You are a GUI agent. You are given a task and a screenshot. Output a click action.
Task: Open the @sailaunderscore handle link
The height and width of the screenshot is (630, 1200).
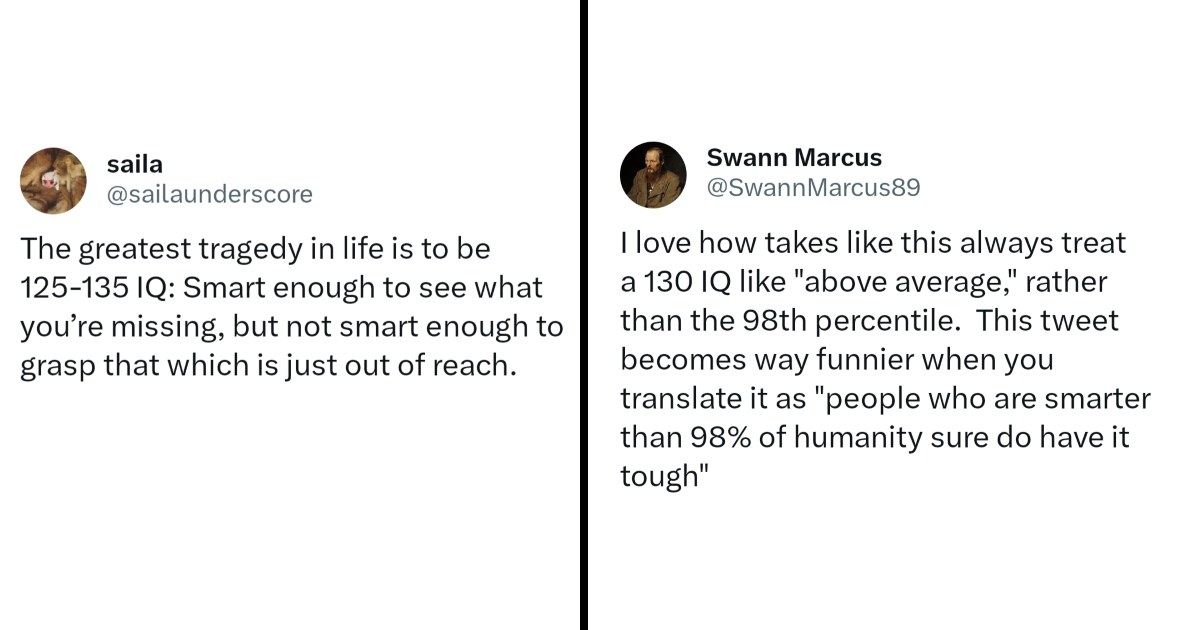209,194
